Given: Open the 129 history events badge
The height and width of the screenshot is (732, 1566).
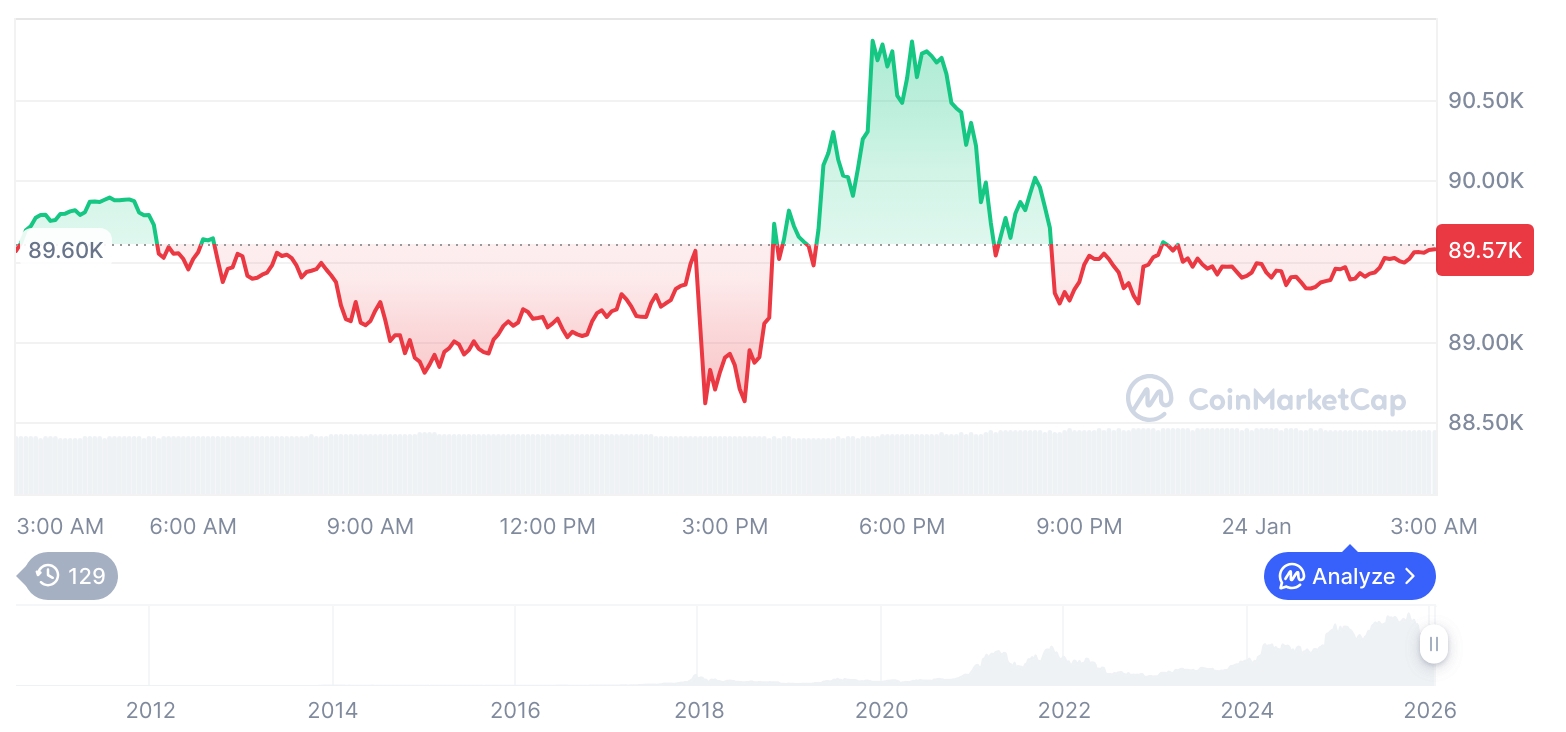Looking at the screenshot, I should click(x=70, y=576).
